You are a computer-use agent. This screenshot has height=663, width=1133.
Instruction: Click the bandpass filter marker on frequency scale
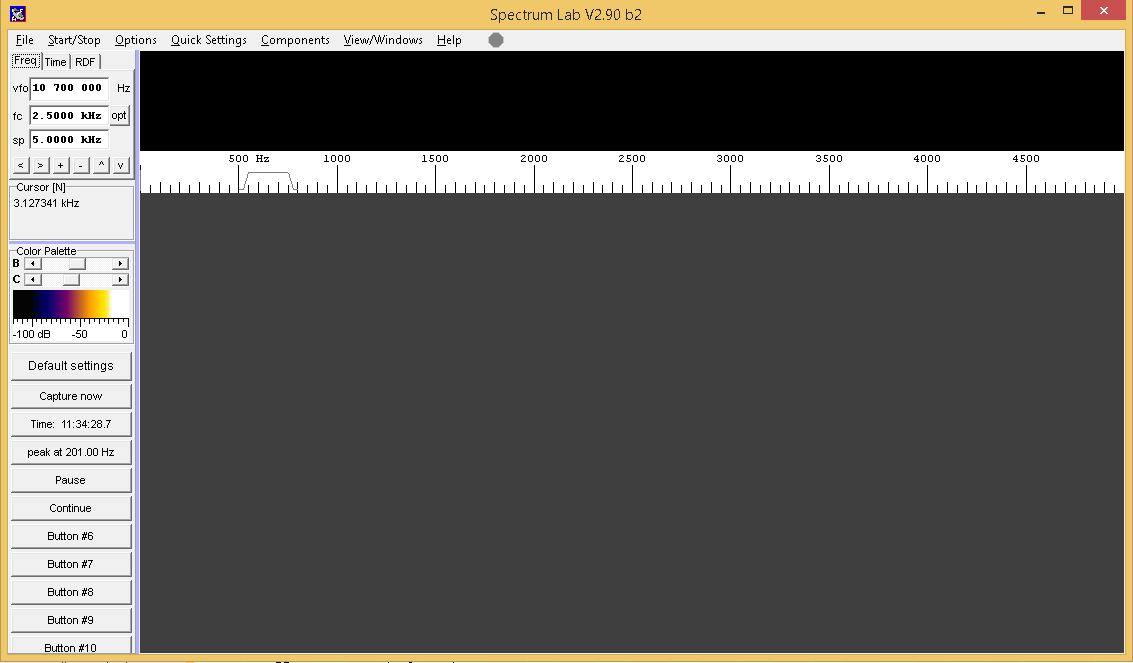tap(267, 179)
